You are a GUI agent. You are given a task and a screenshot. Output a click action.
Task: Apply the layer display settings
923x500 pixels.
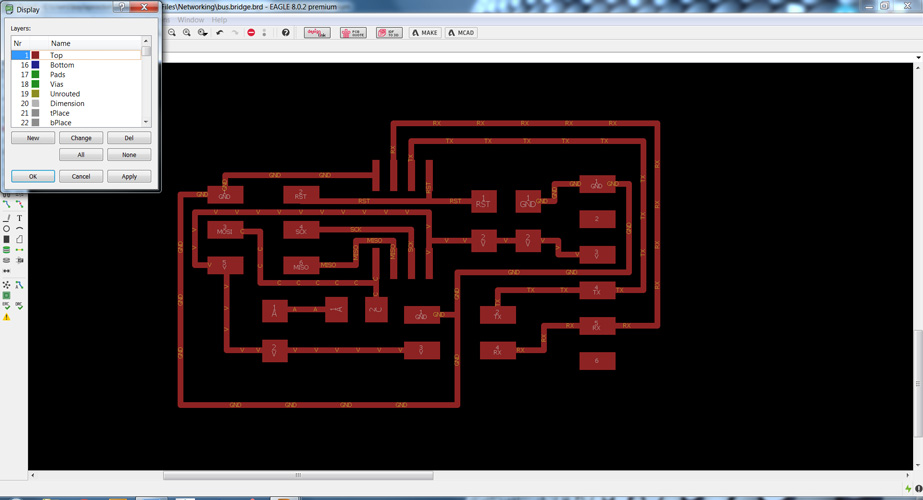[x=129, y=177]
